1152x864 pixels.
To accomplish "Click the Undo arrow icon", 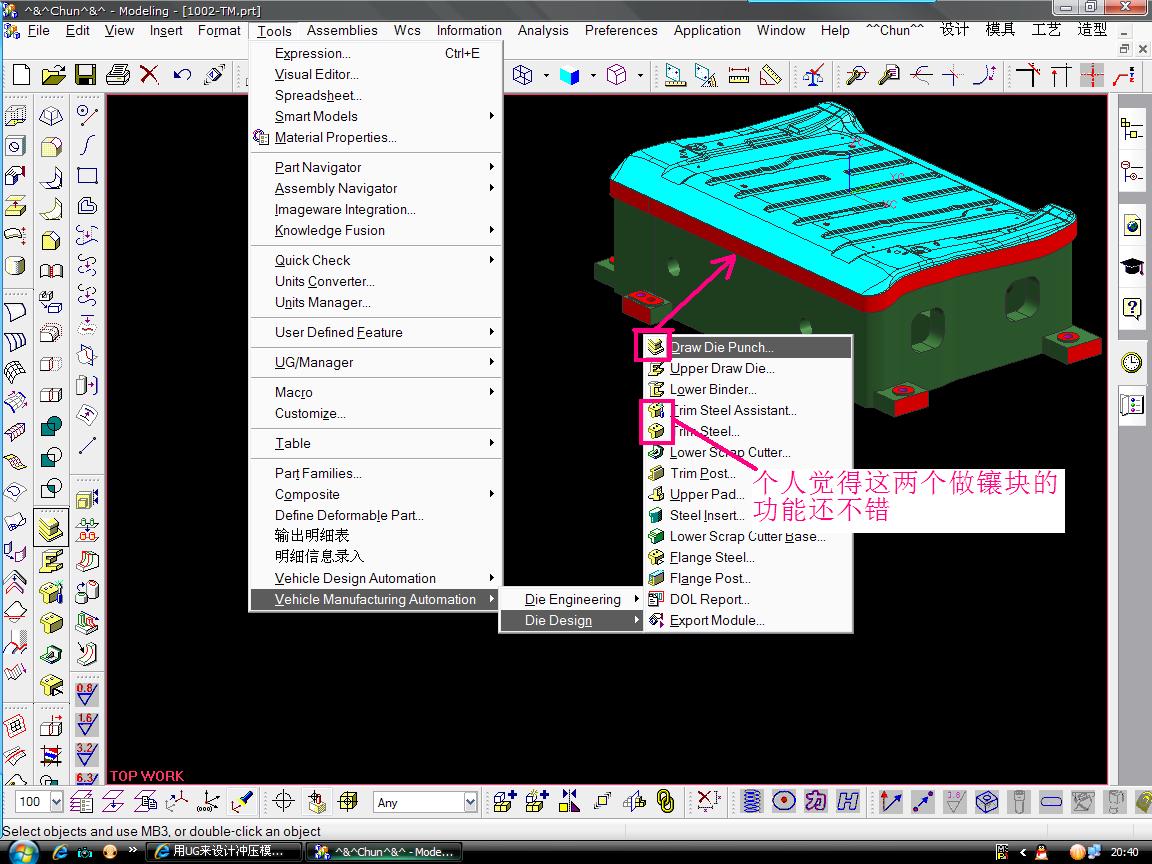I will [x=182, y=74].
